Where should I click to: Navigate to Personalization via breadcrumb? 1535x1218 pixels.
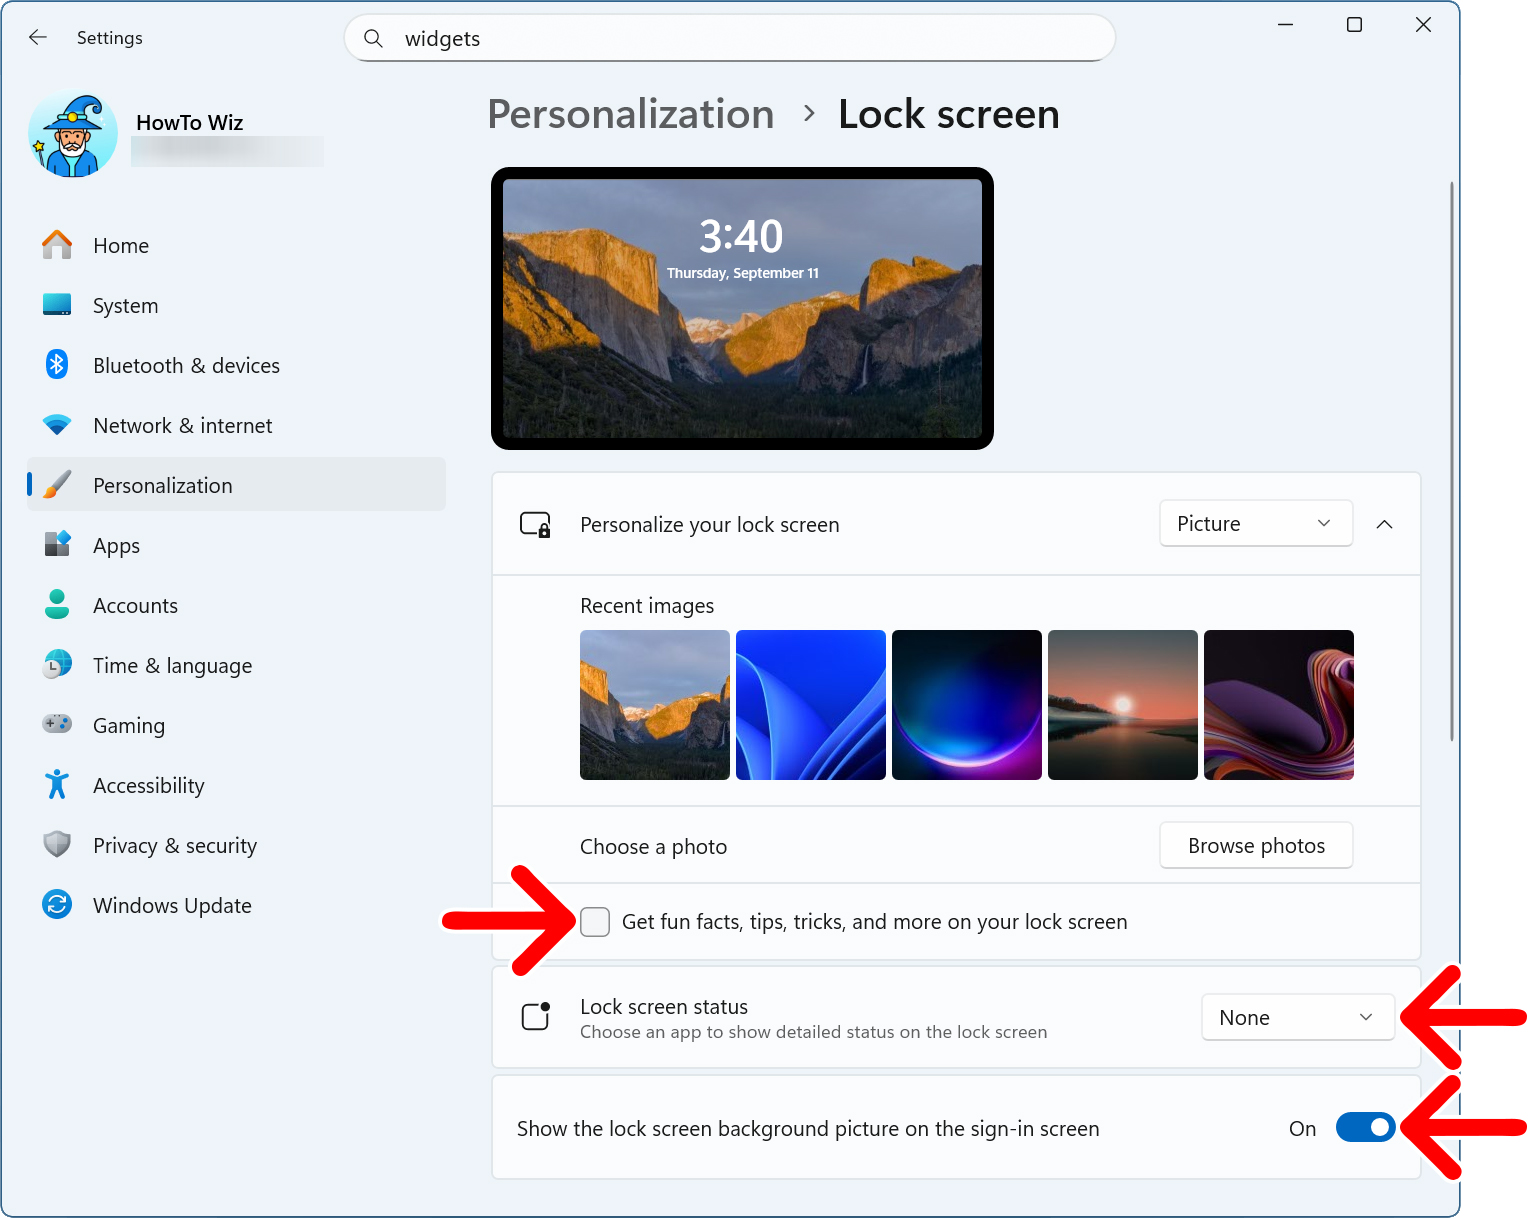tap(630, 114)
